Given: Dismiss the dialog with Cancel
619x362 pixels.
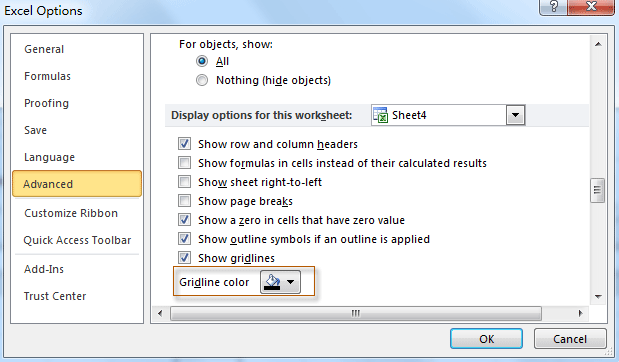Looking at the screenshot, I should pyautogui.click(x=570, y=339).
